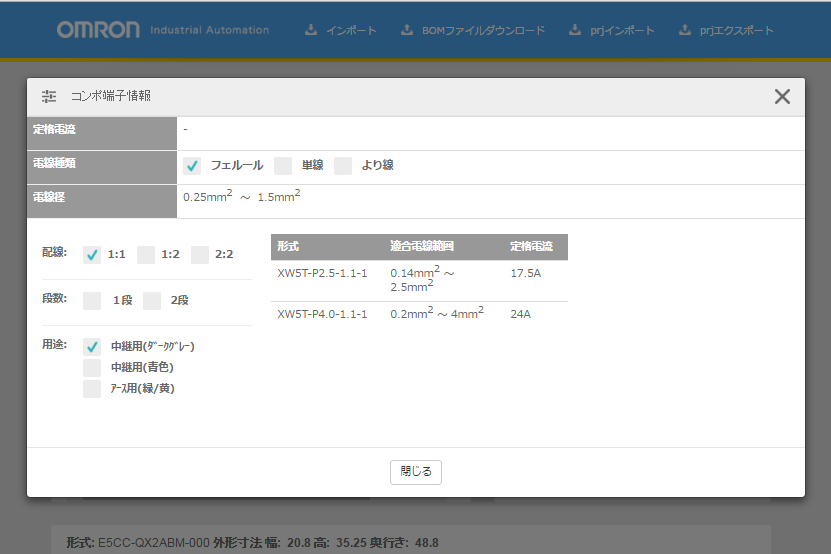Enable the 2:2 wiring checkbox

[200, 254]
